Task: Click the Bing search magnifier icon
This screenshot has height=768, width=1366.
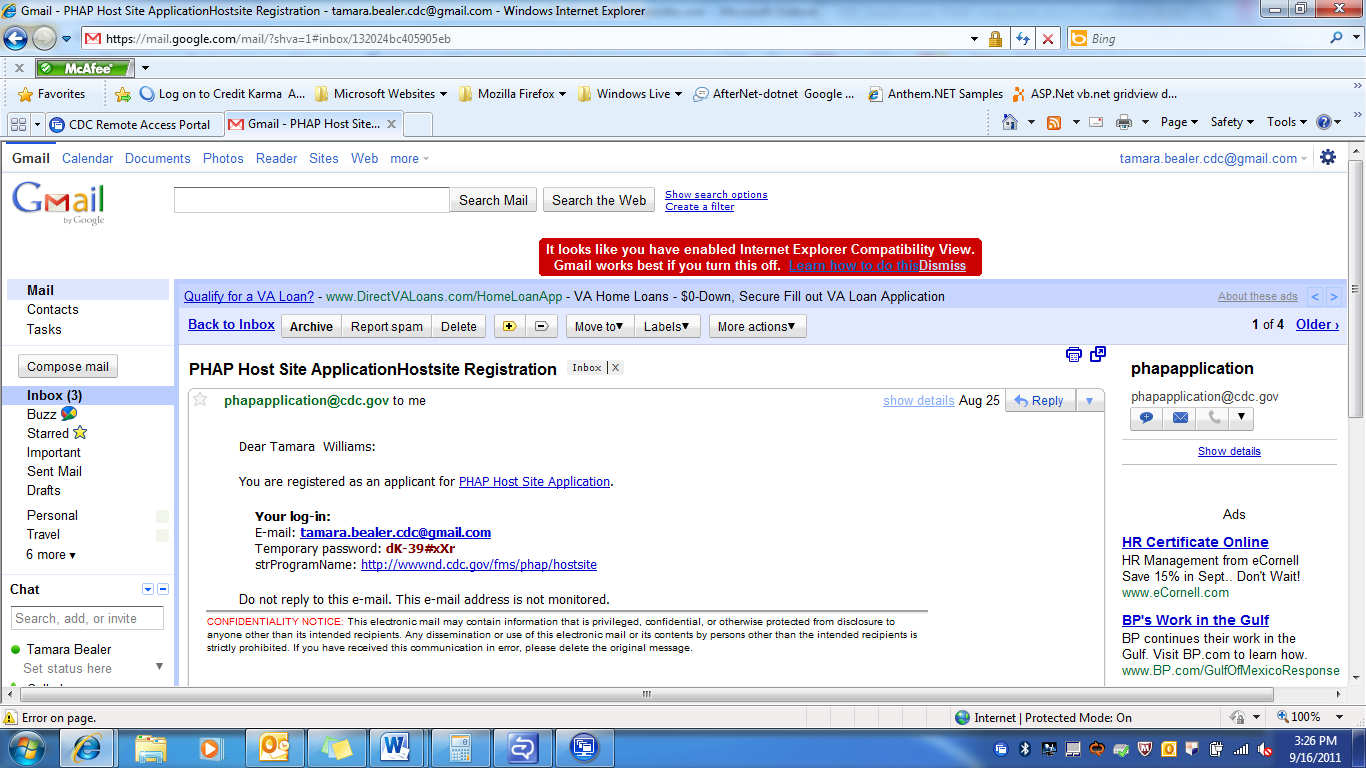Action: pyautogui.click(x=1336, y=39)
